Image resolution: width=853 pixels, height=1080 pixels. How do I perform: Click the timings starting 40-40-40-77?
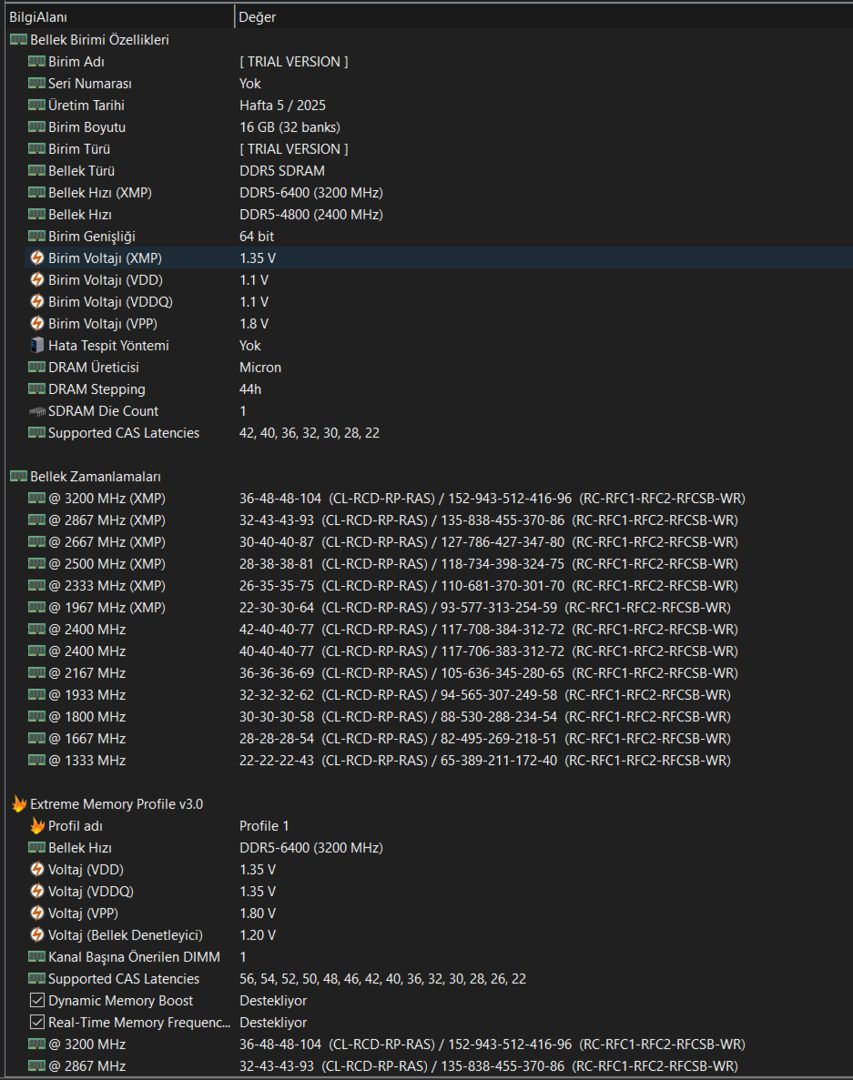pos(489,652)
